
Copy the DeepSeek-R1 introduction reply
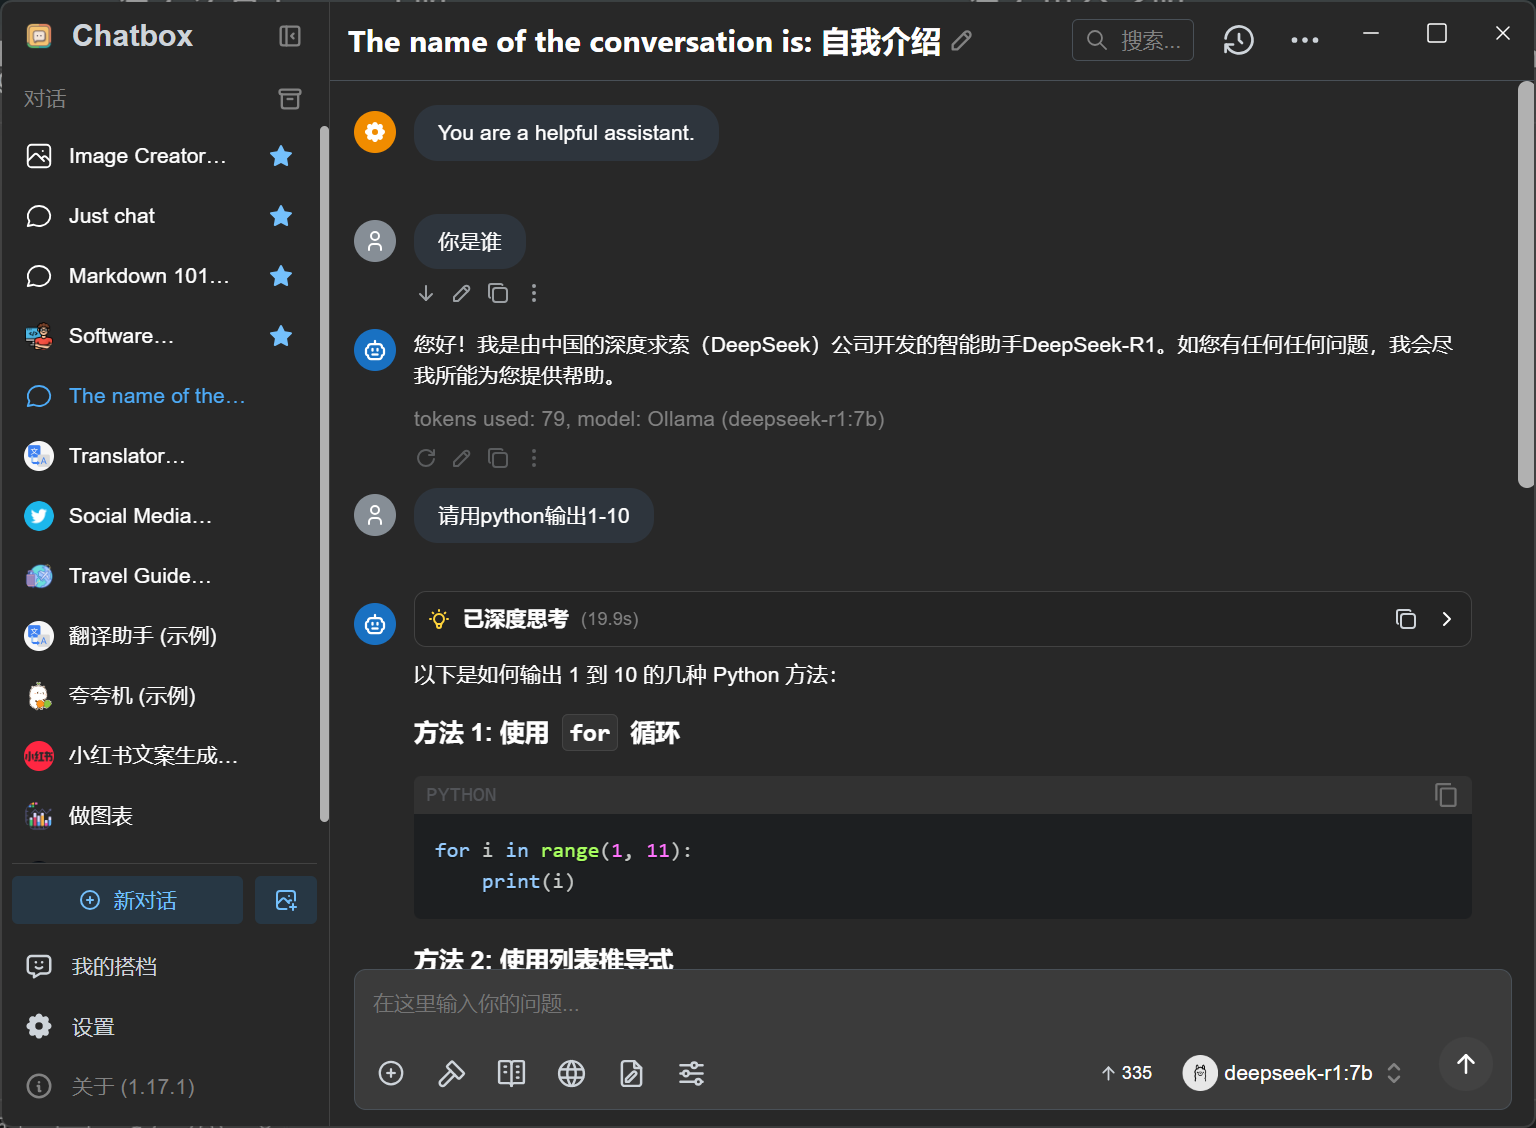(498, 458)
